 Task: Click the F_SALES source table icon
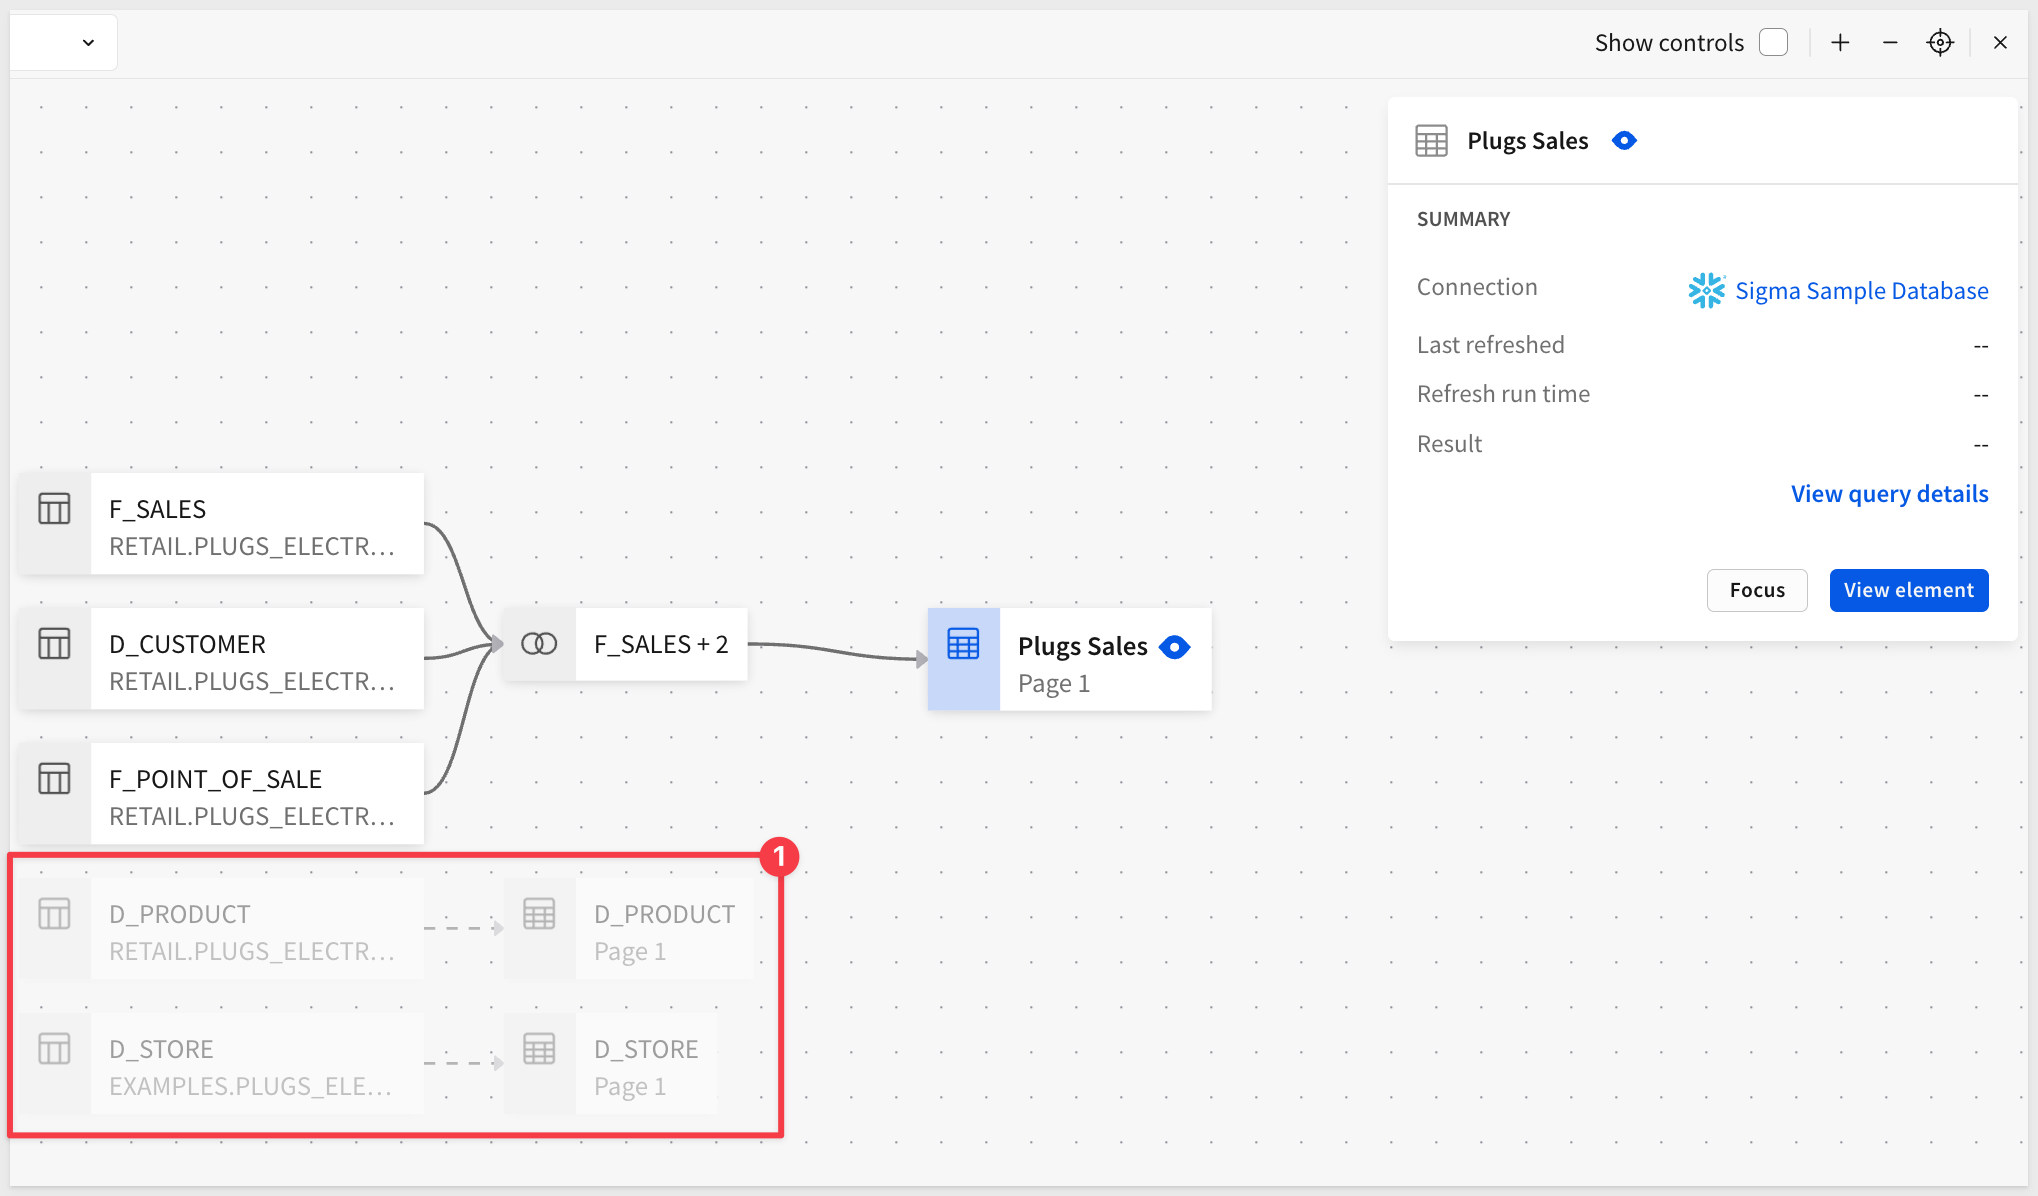pyautogui.click(x=55, y=509)
